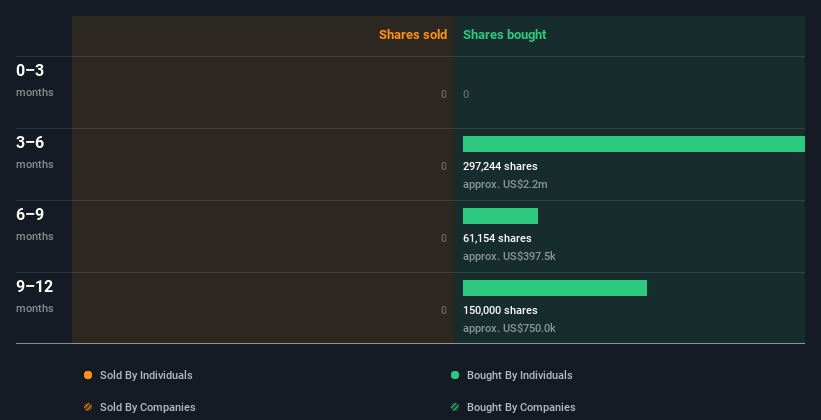Click the 3–6 months row label
Screen dimensions: 821x420
point(35,152)
